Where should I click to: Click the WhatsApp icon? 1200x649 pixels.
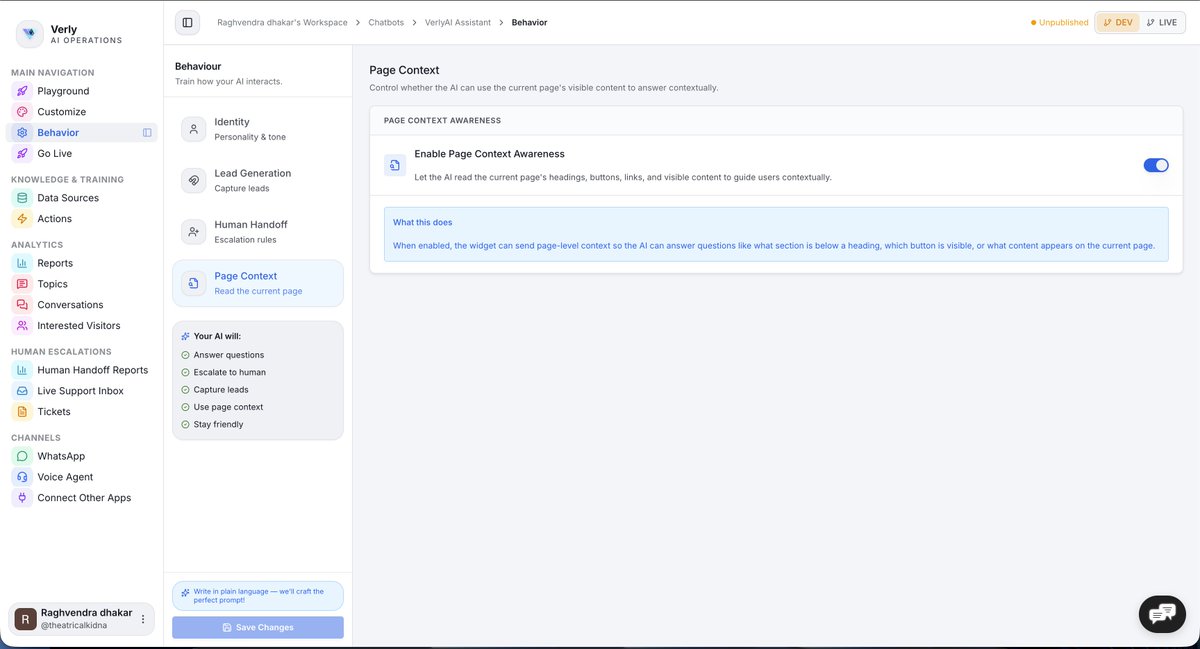(21, 456)
